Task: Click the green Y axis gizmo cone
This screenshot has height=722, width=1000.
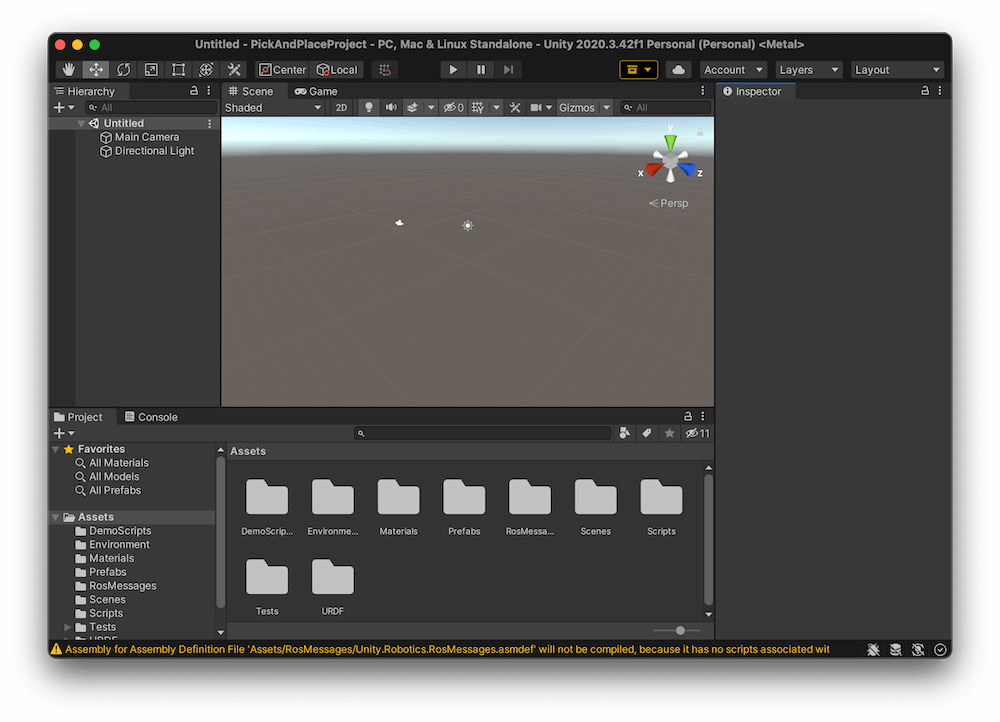Action: (x=670, y=142)
